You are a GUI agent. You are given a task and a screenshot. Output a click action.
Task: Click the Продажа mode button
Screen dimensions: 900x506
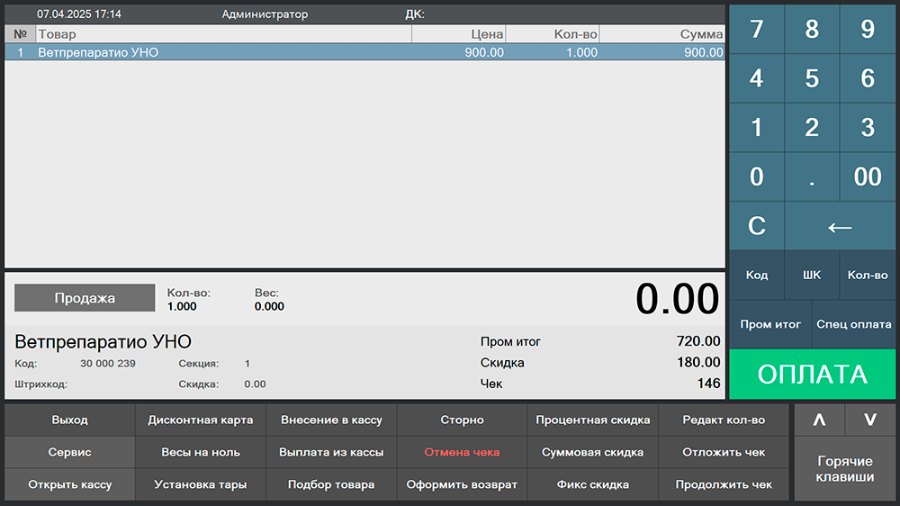pyautogui.click(x=84, y=298)
